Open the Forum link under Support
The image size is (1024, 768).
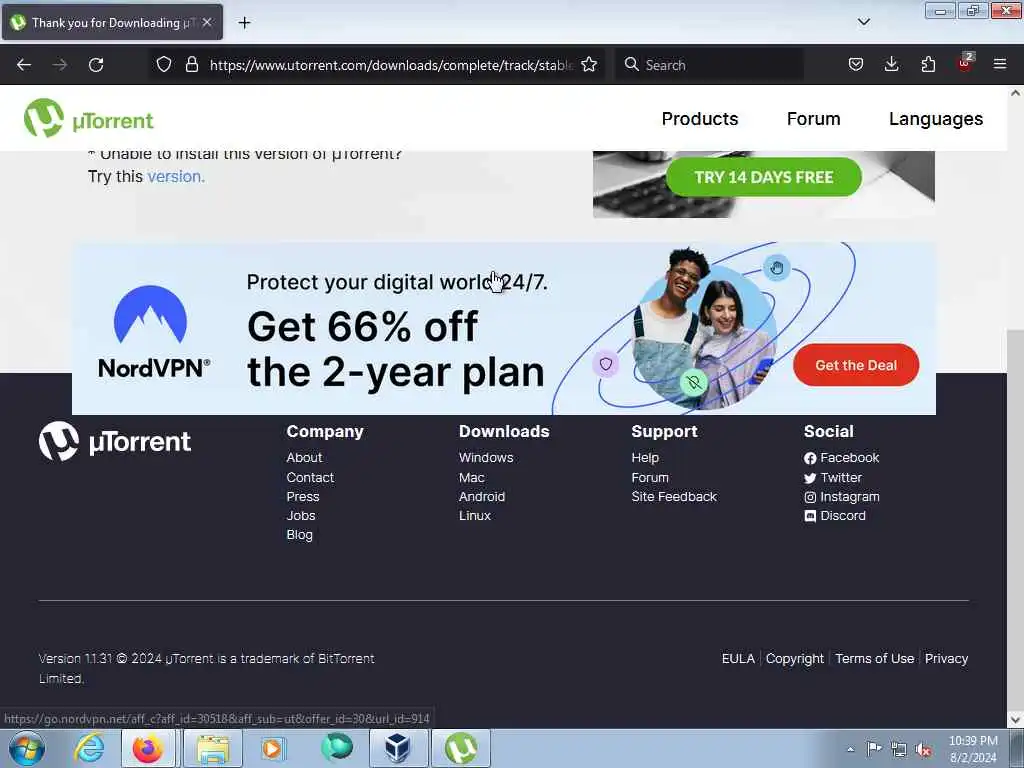[650, 477]
